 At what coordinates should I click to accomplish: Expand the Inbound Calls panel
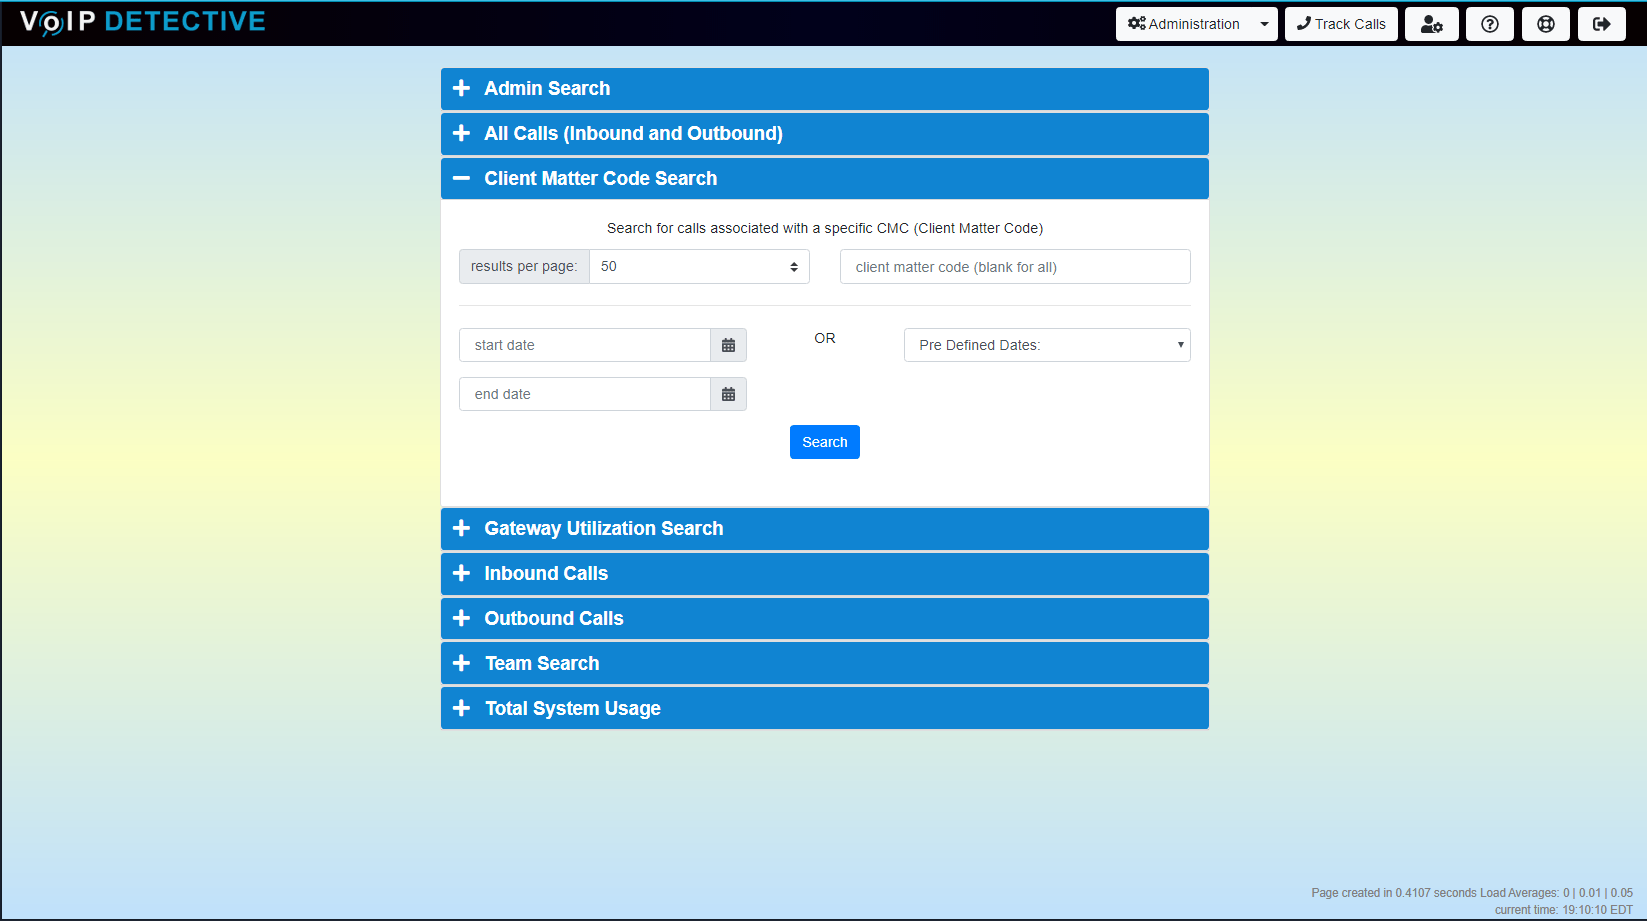546,574
